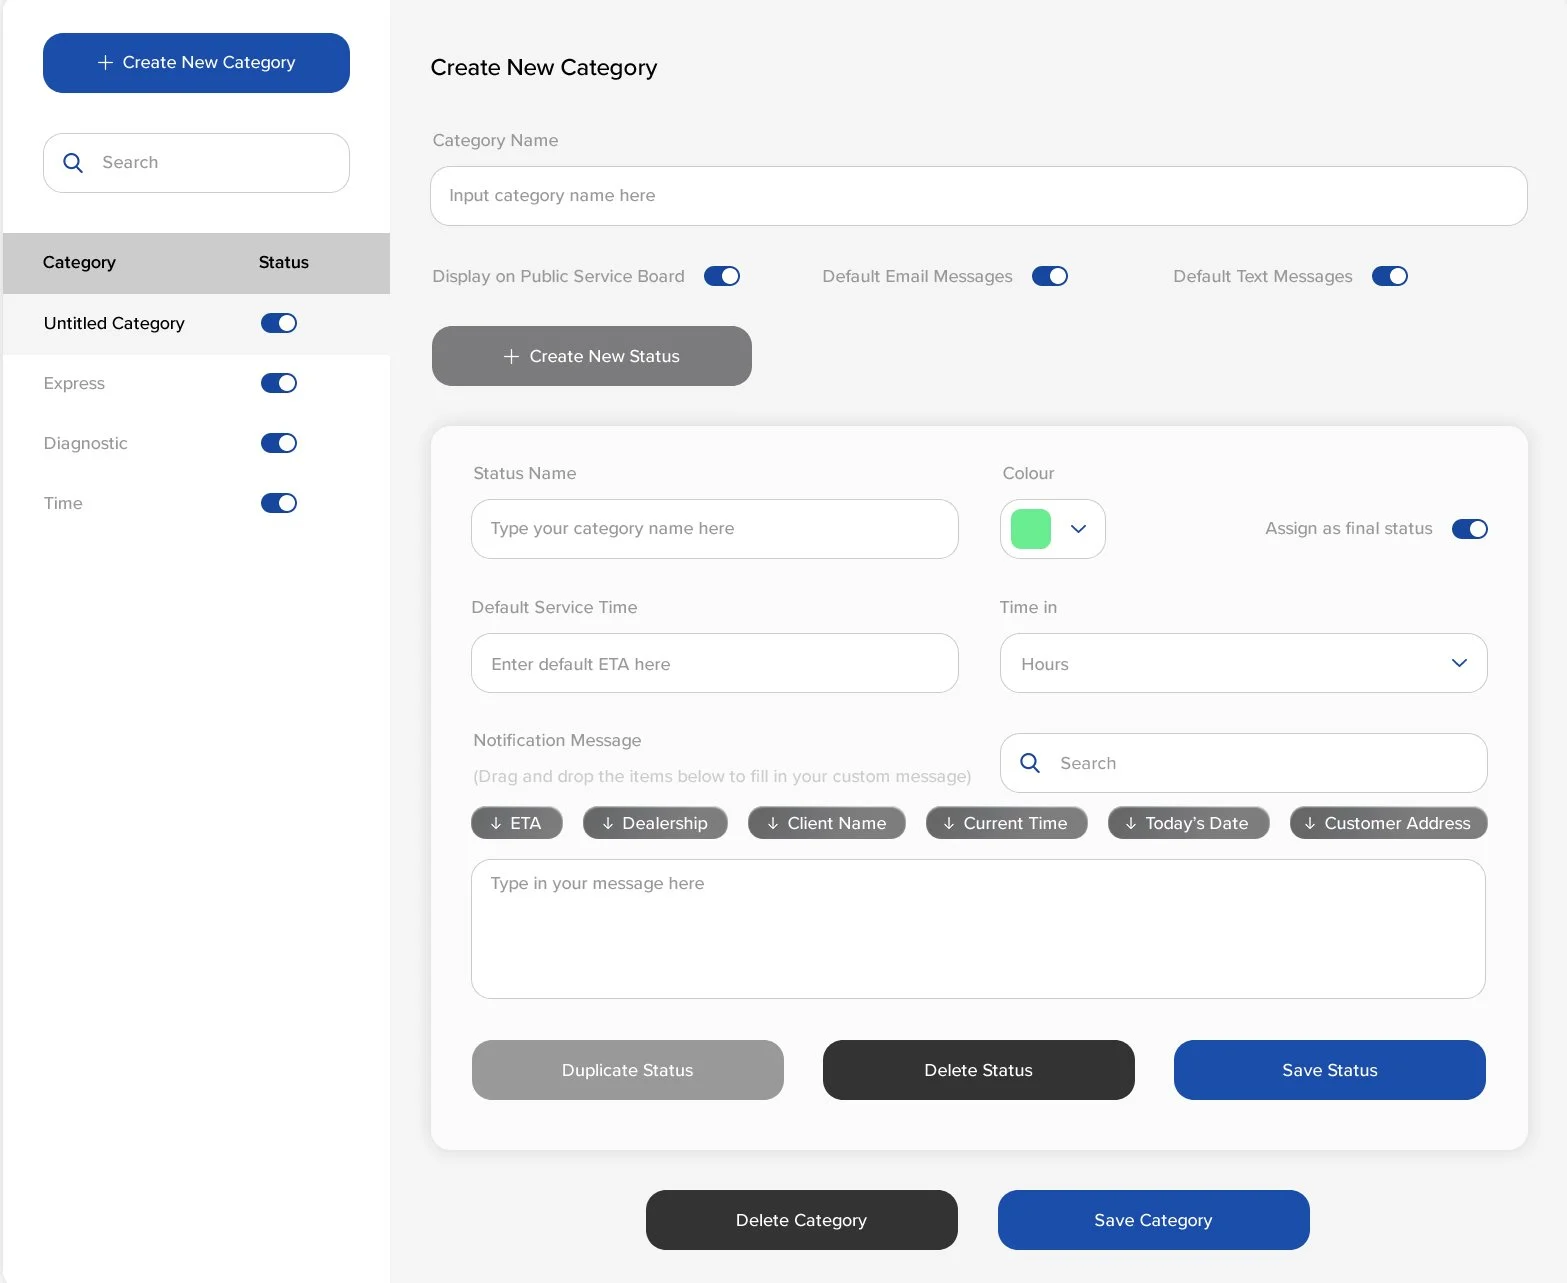Screen dimensions: 1567x1283
Task: Click the plus icon in Create New Status
Action: 511,356
